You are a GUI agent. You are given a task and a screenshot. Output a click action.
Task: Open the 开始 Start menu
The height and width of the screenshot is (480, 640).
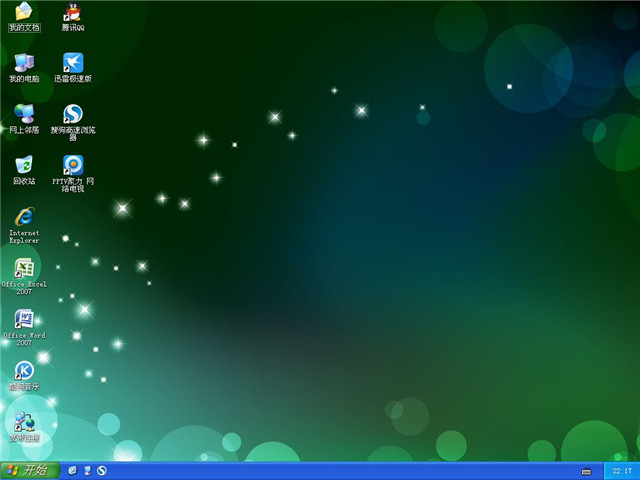pos(30,471)
